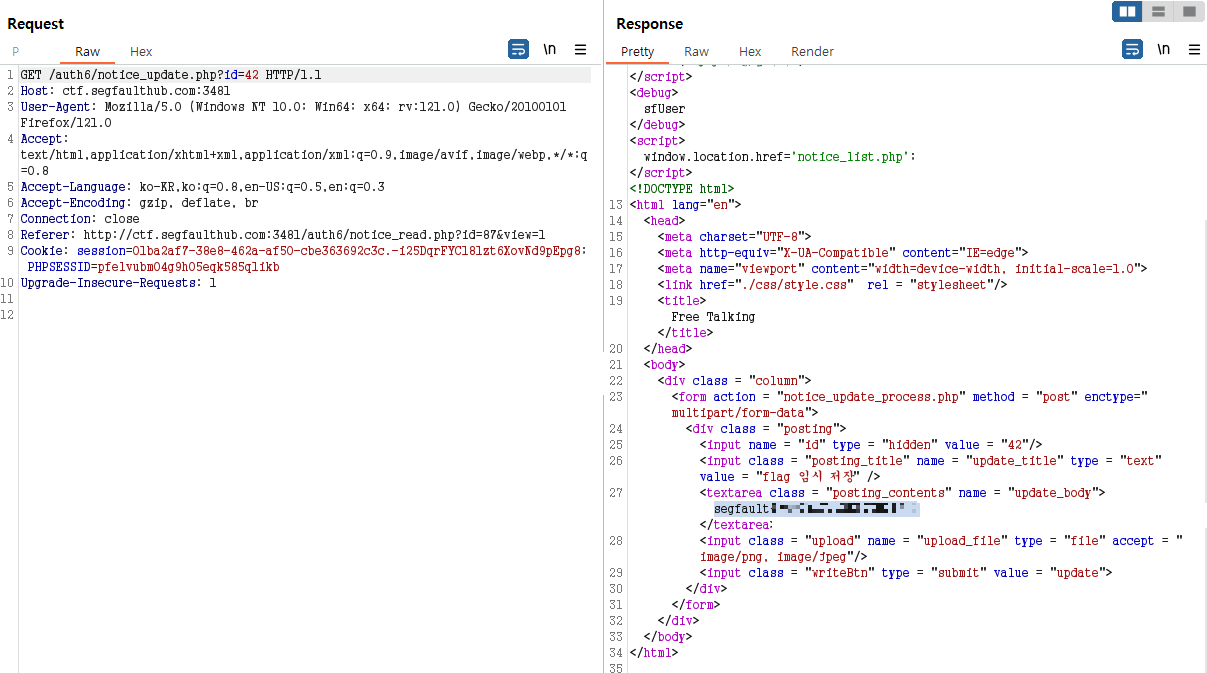Click the window.location.href script line
Viewport: 1207px width, 673px height.
(780, 157)
